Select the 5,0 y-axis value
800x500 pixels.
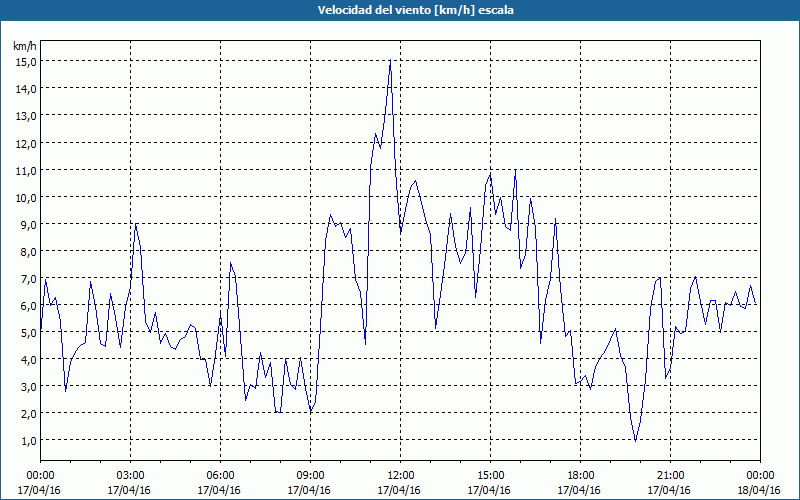pos(29,333)
